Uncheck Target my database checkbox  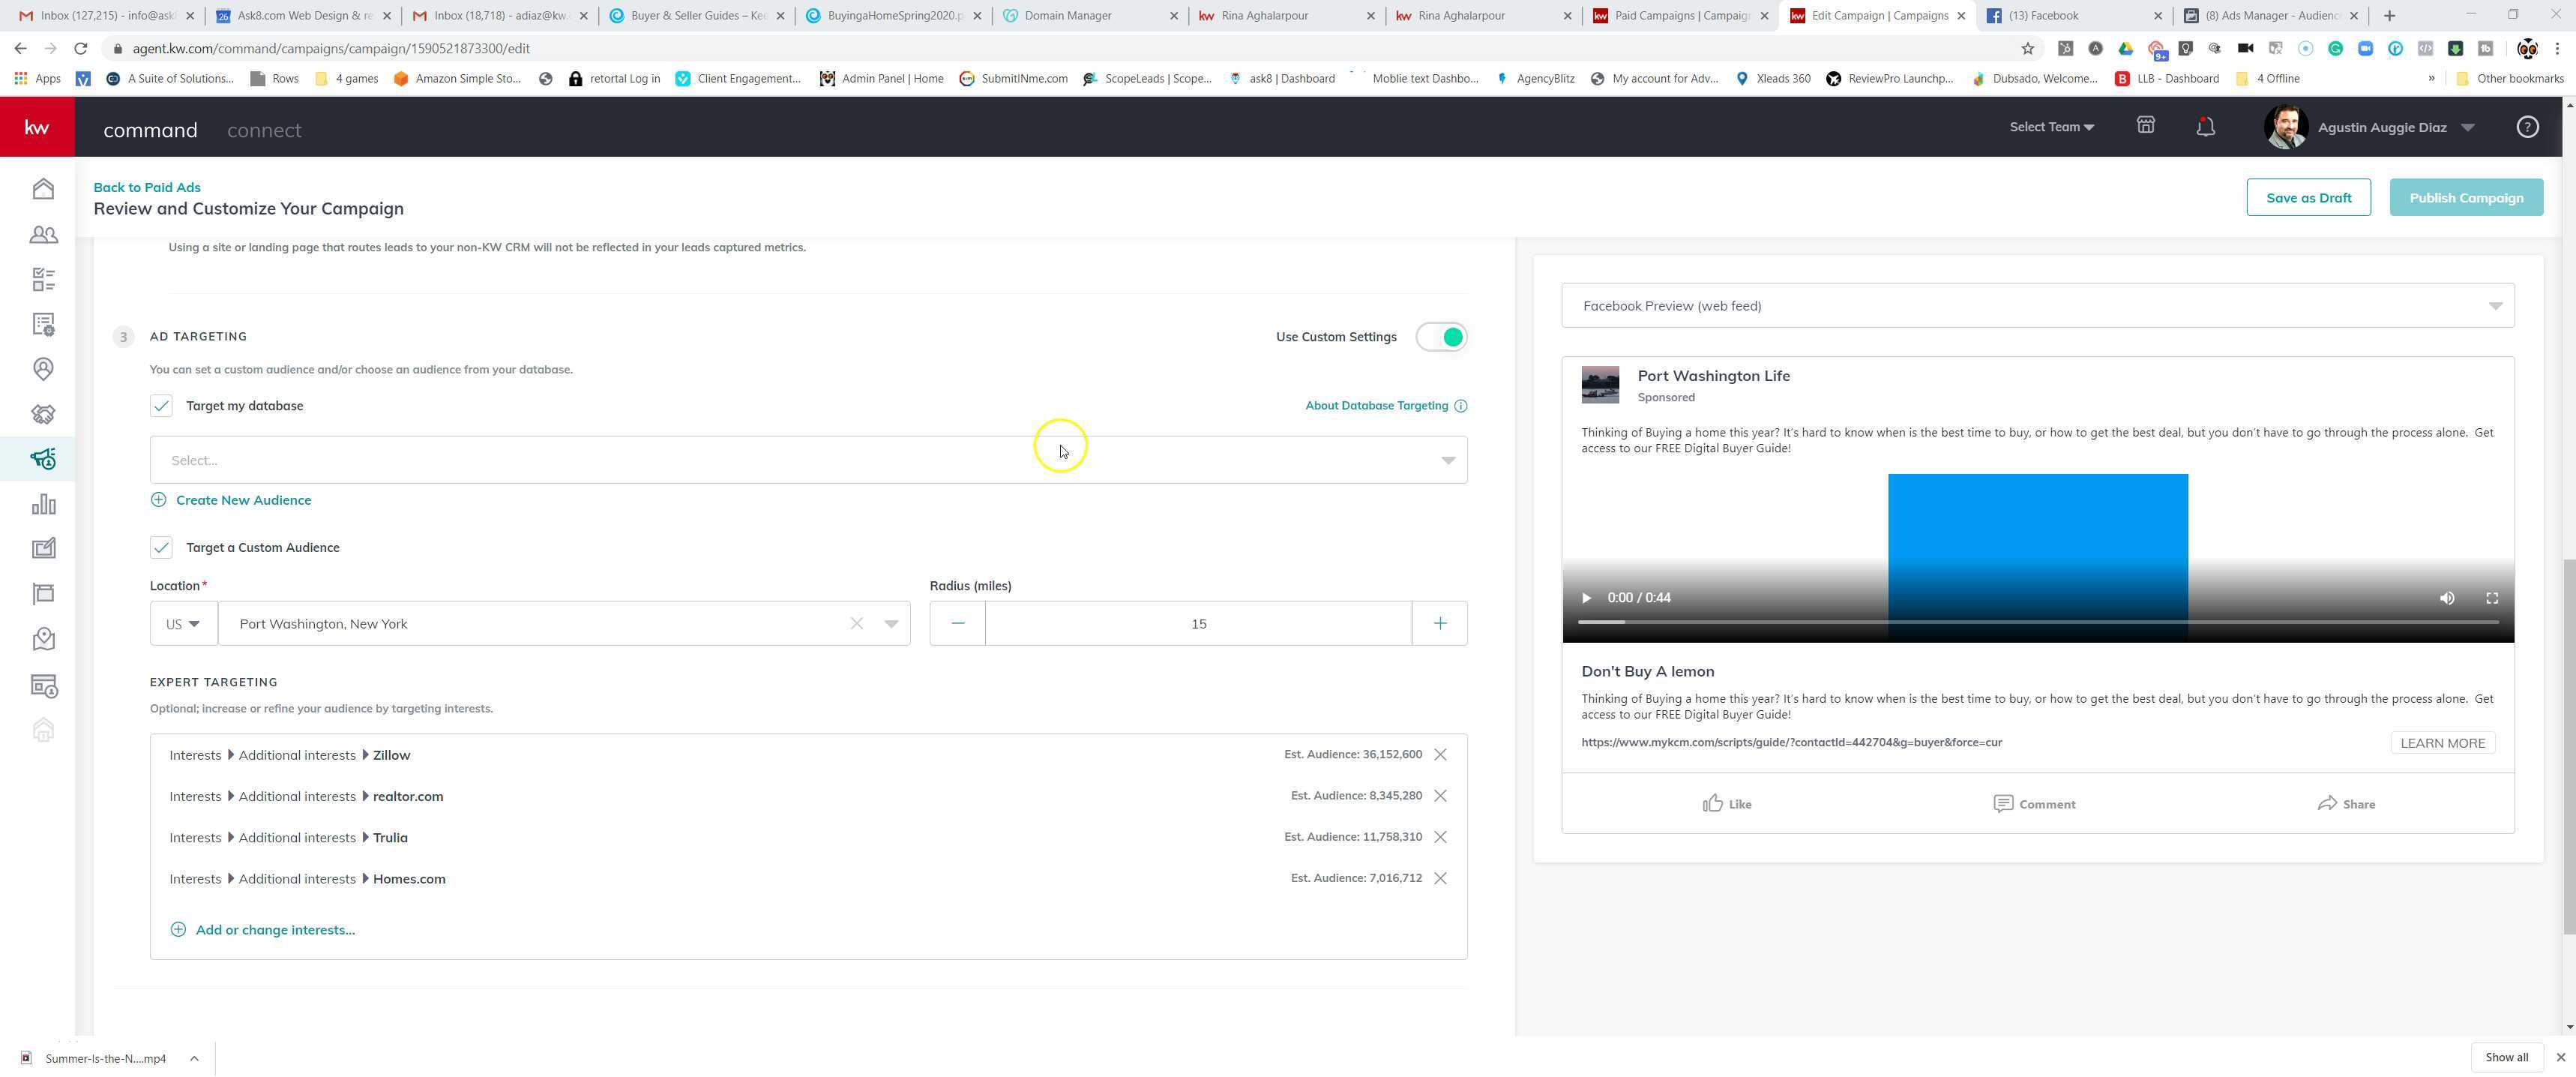point(161,406)
